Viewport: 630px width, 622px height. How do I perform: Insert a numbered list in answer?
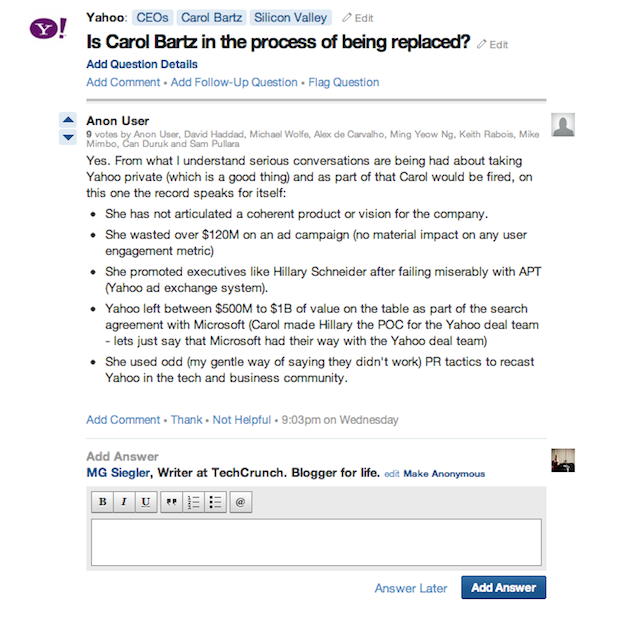click(194, 502)
